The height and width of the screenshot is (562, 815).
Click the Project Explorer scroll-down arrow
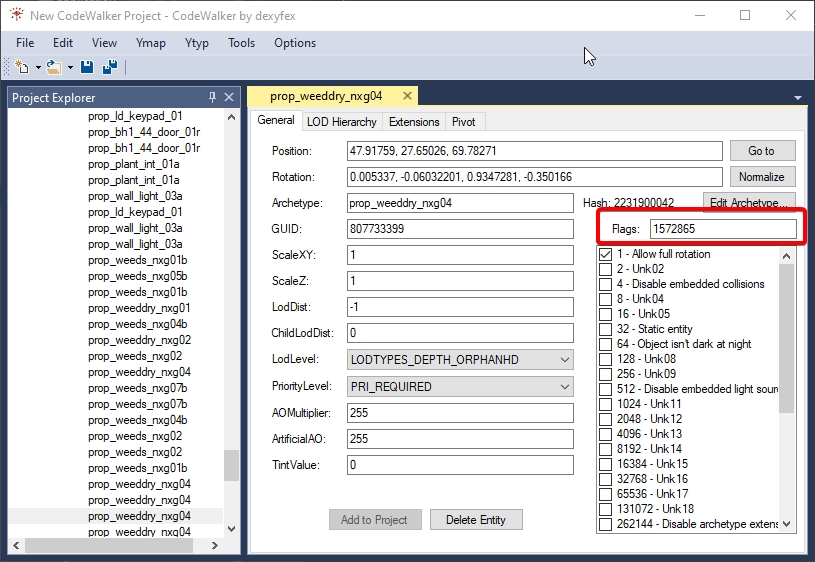[232, 529]
